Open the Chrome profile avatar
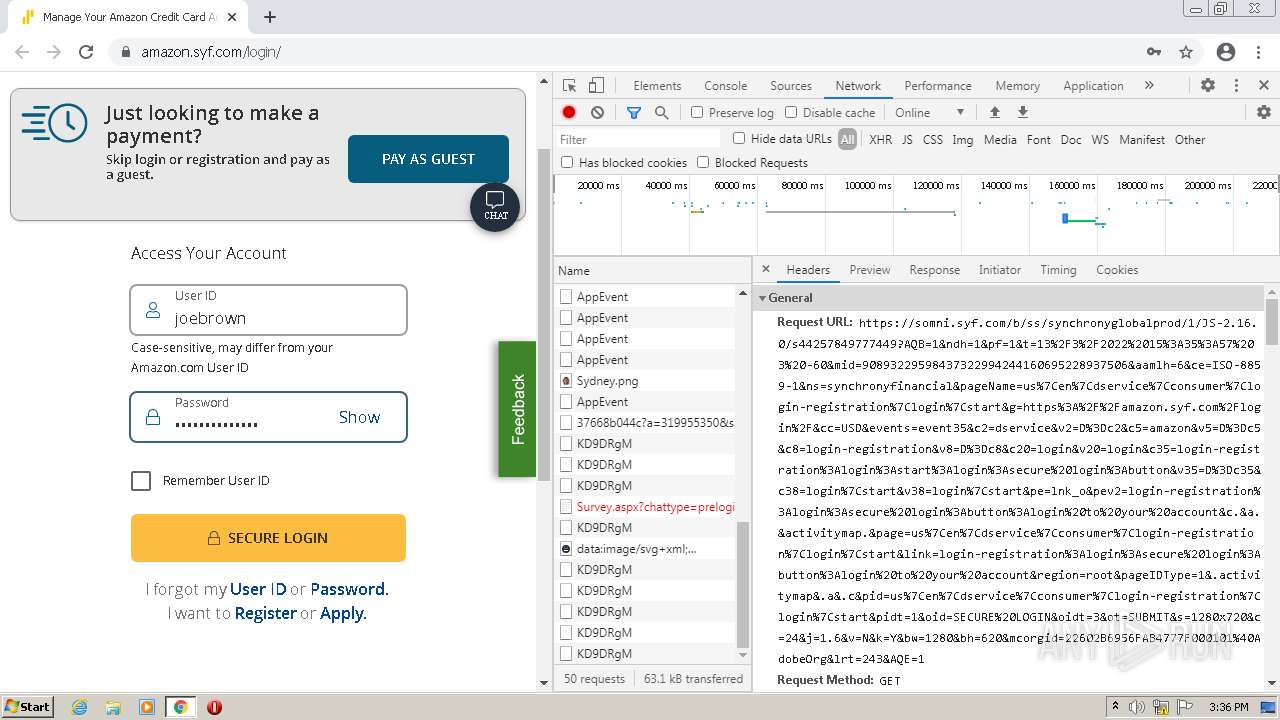Viewport: 1280px width, 720px height. [x=1226, y=52]
